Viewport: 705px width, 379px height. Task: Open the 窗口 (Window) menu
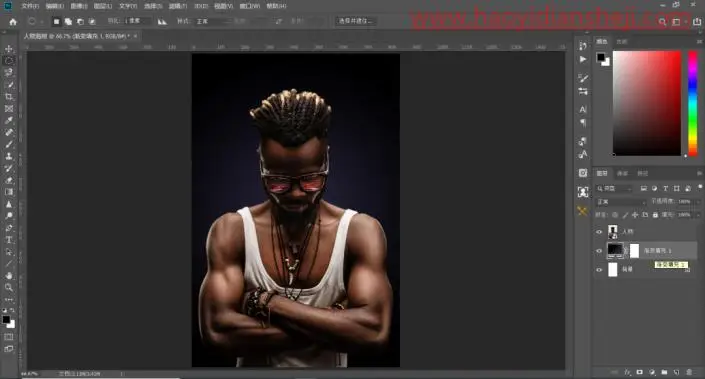point(250,6)
